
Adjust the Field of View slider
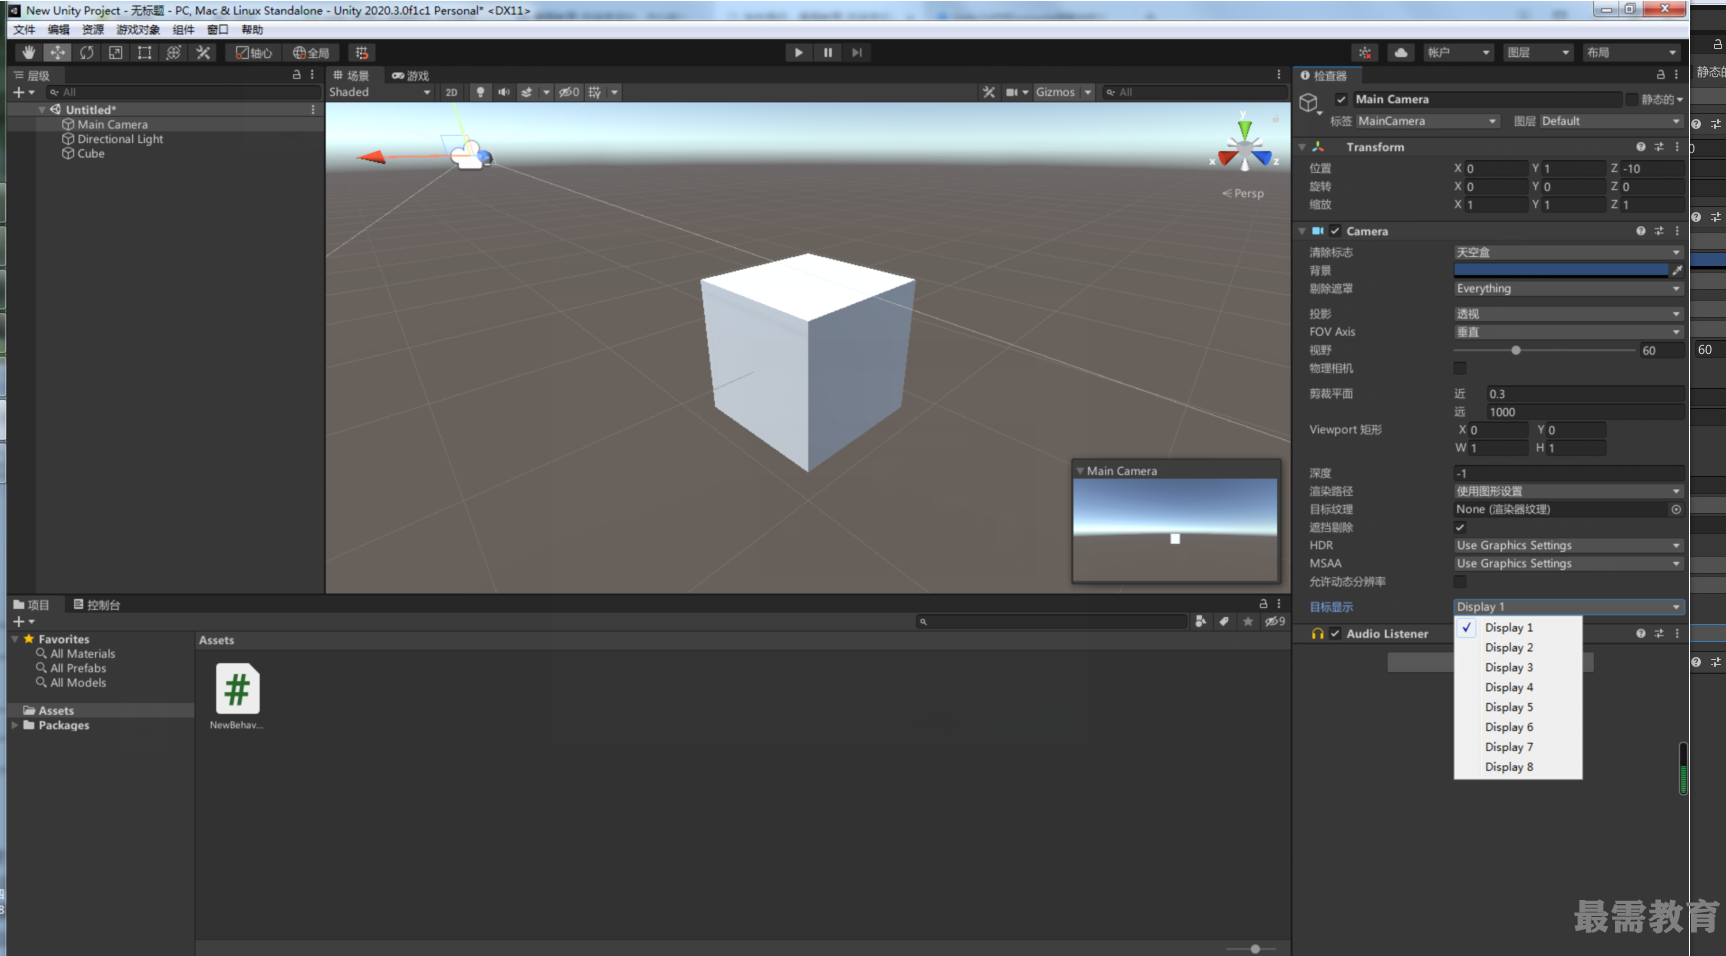[1544, 350]
